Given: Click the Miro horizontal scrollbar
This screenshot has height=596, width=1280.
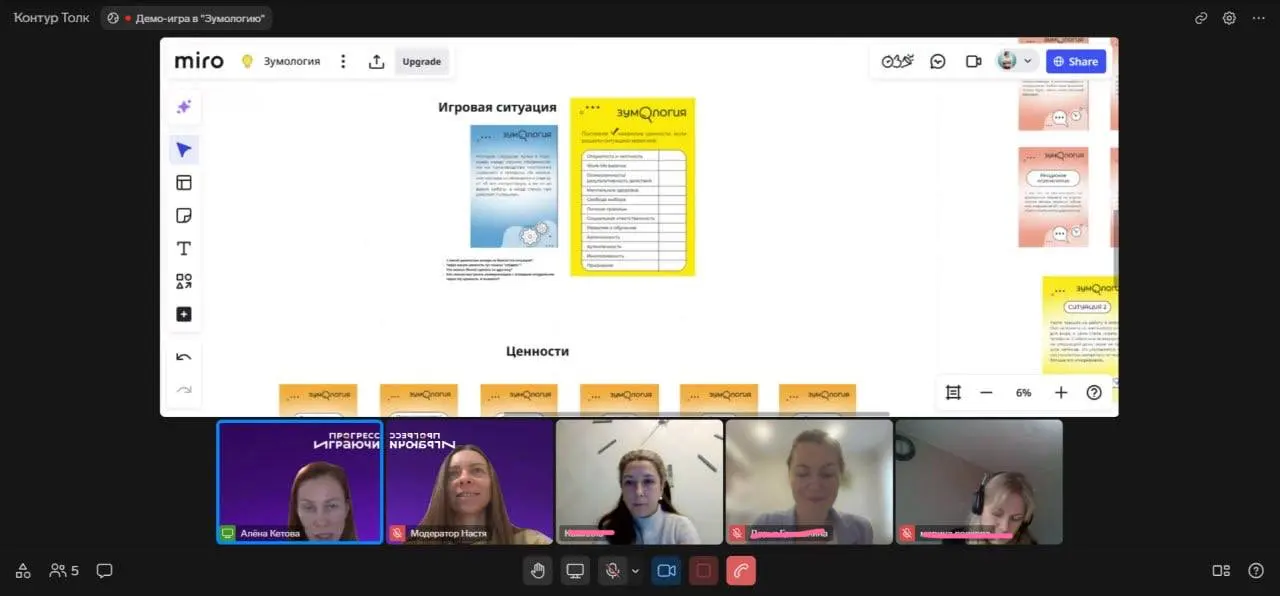Looking at the screenshot, I should (x=695, y=413).
